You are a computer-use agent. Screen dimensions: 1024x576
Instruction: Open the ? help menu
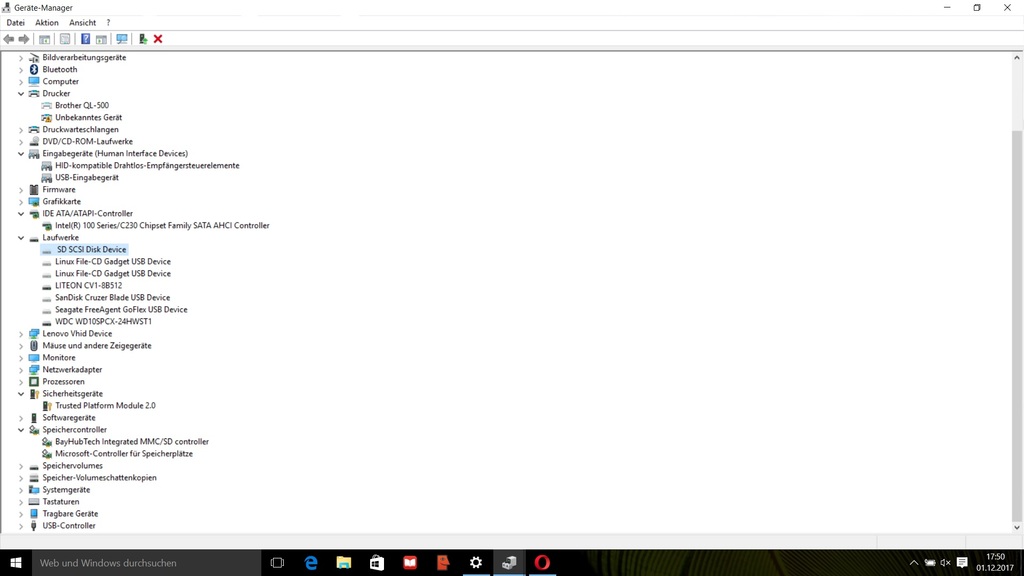pyautogui.click(x=108, y=22)
